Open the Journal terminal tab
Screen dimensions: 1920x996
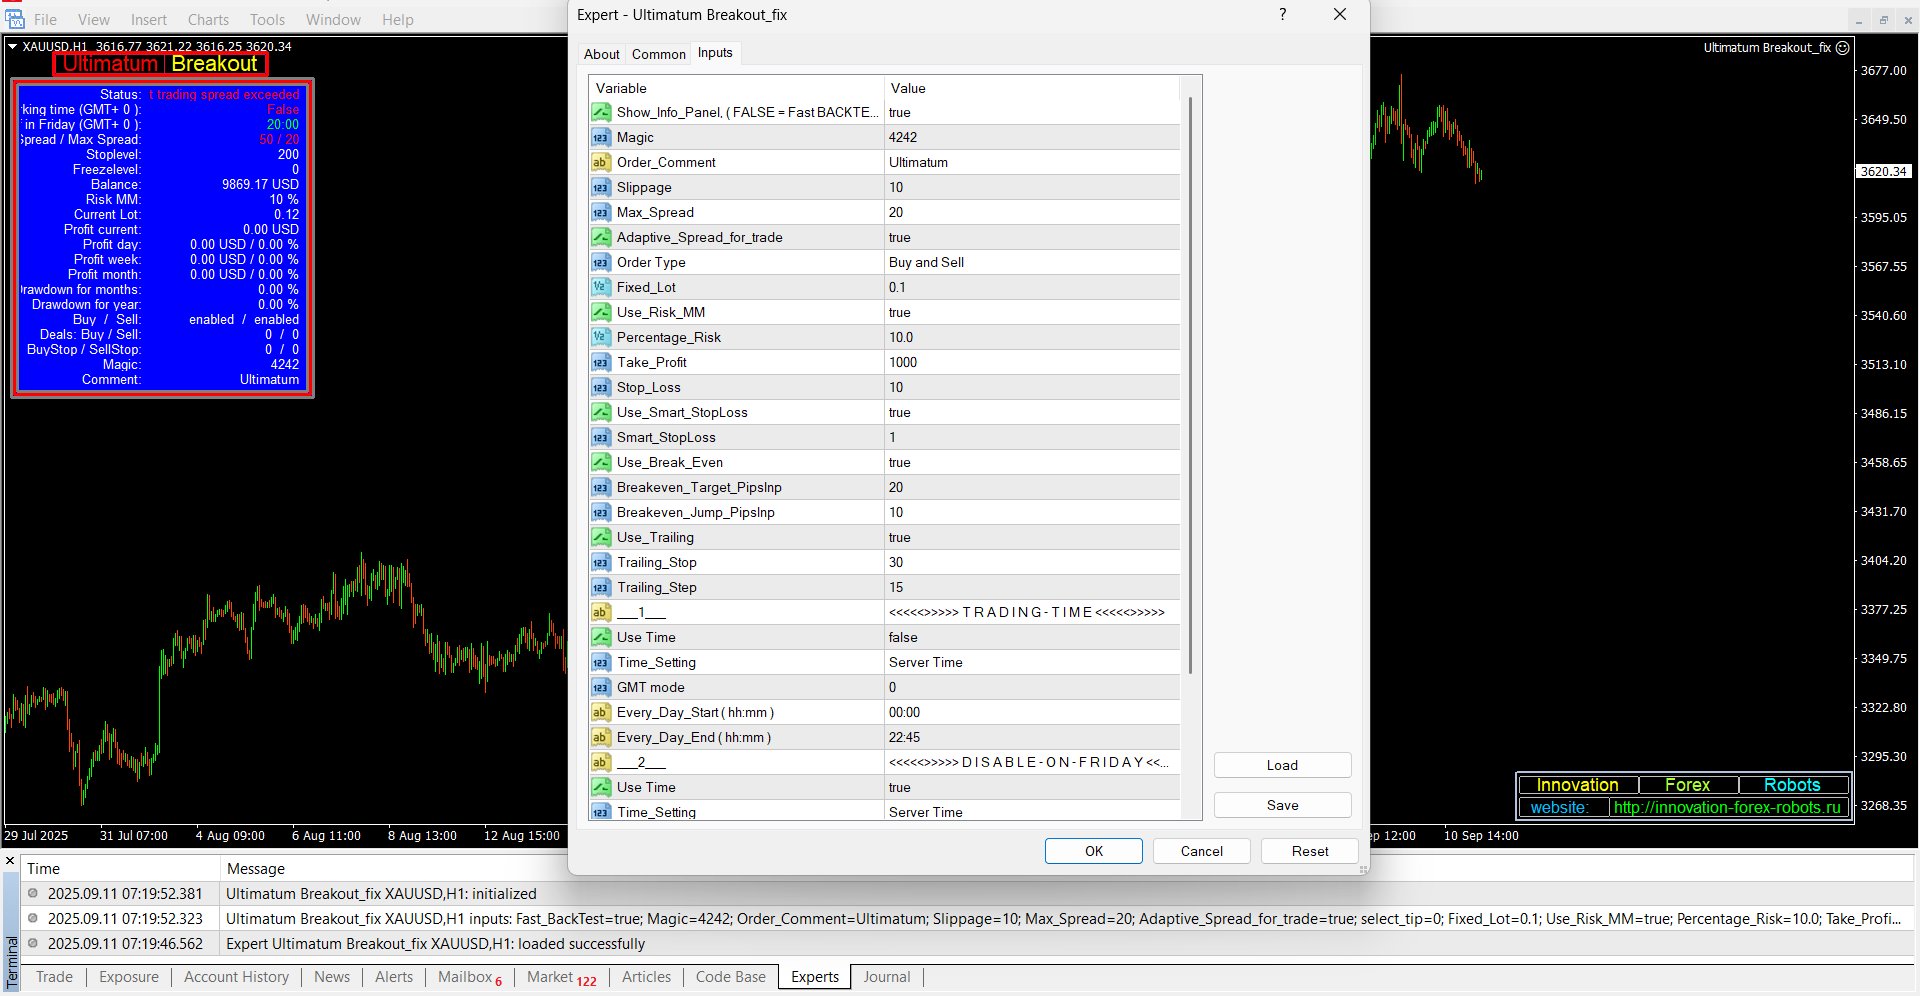point(886,977)
